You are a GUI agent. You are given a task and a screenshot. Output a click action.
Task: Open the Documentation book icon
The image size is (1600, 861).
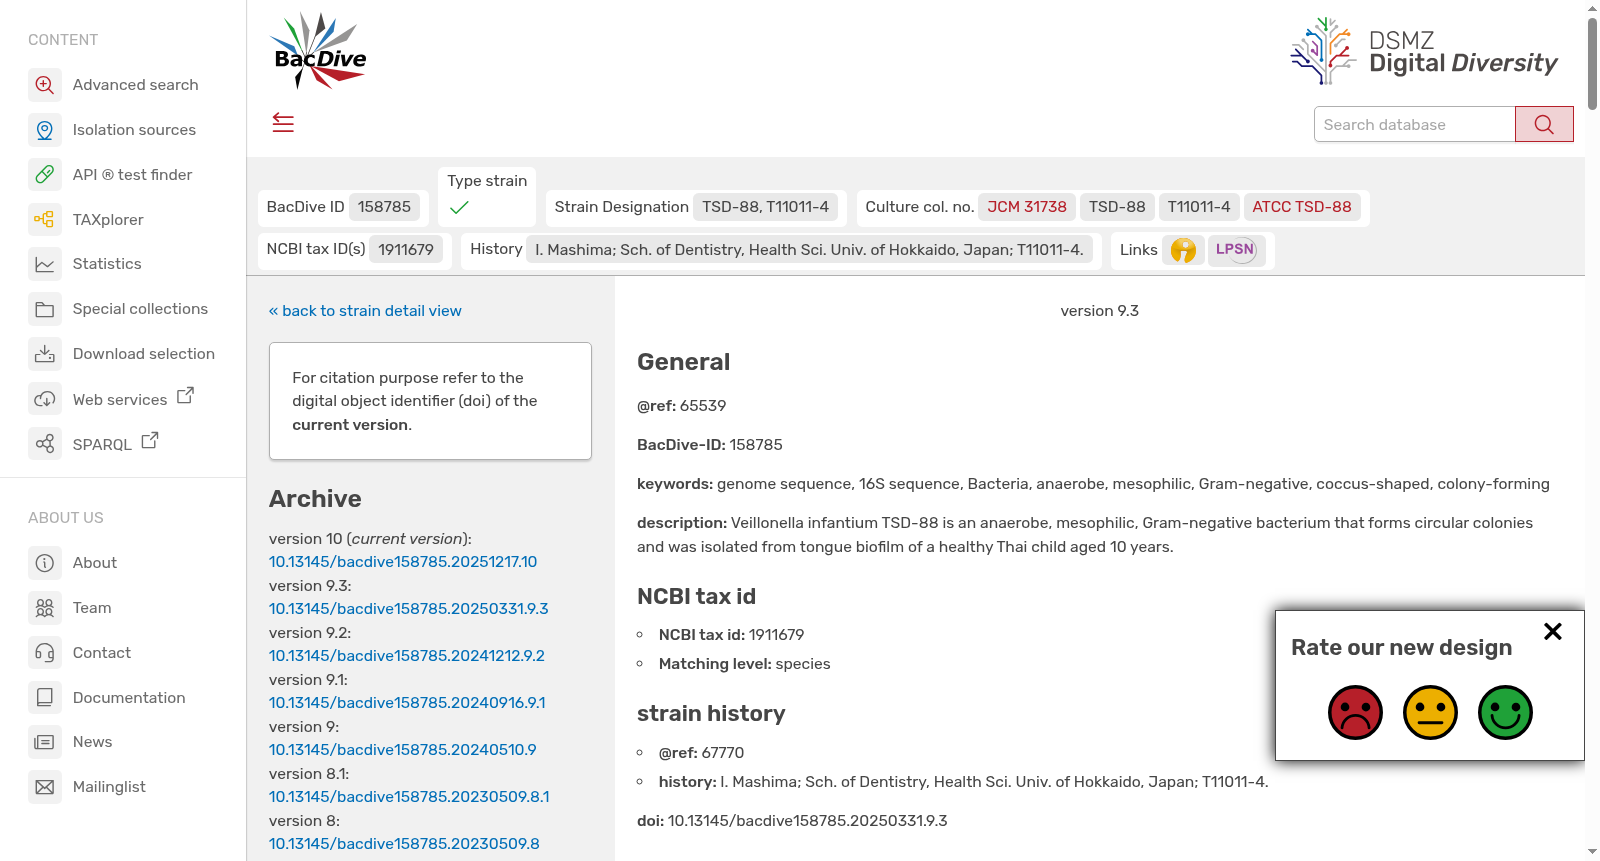(45, 697)
